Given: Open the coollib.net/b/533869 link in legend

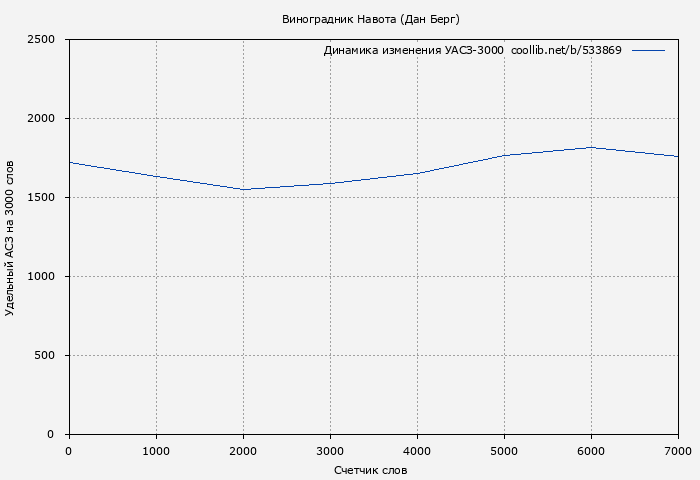Looking at the screenshot, I should click(x=566, y=50).
